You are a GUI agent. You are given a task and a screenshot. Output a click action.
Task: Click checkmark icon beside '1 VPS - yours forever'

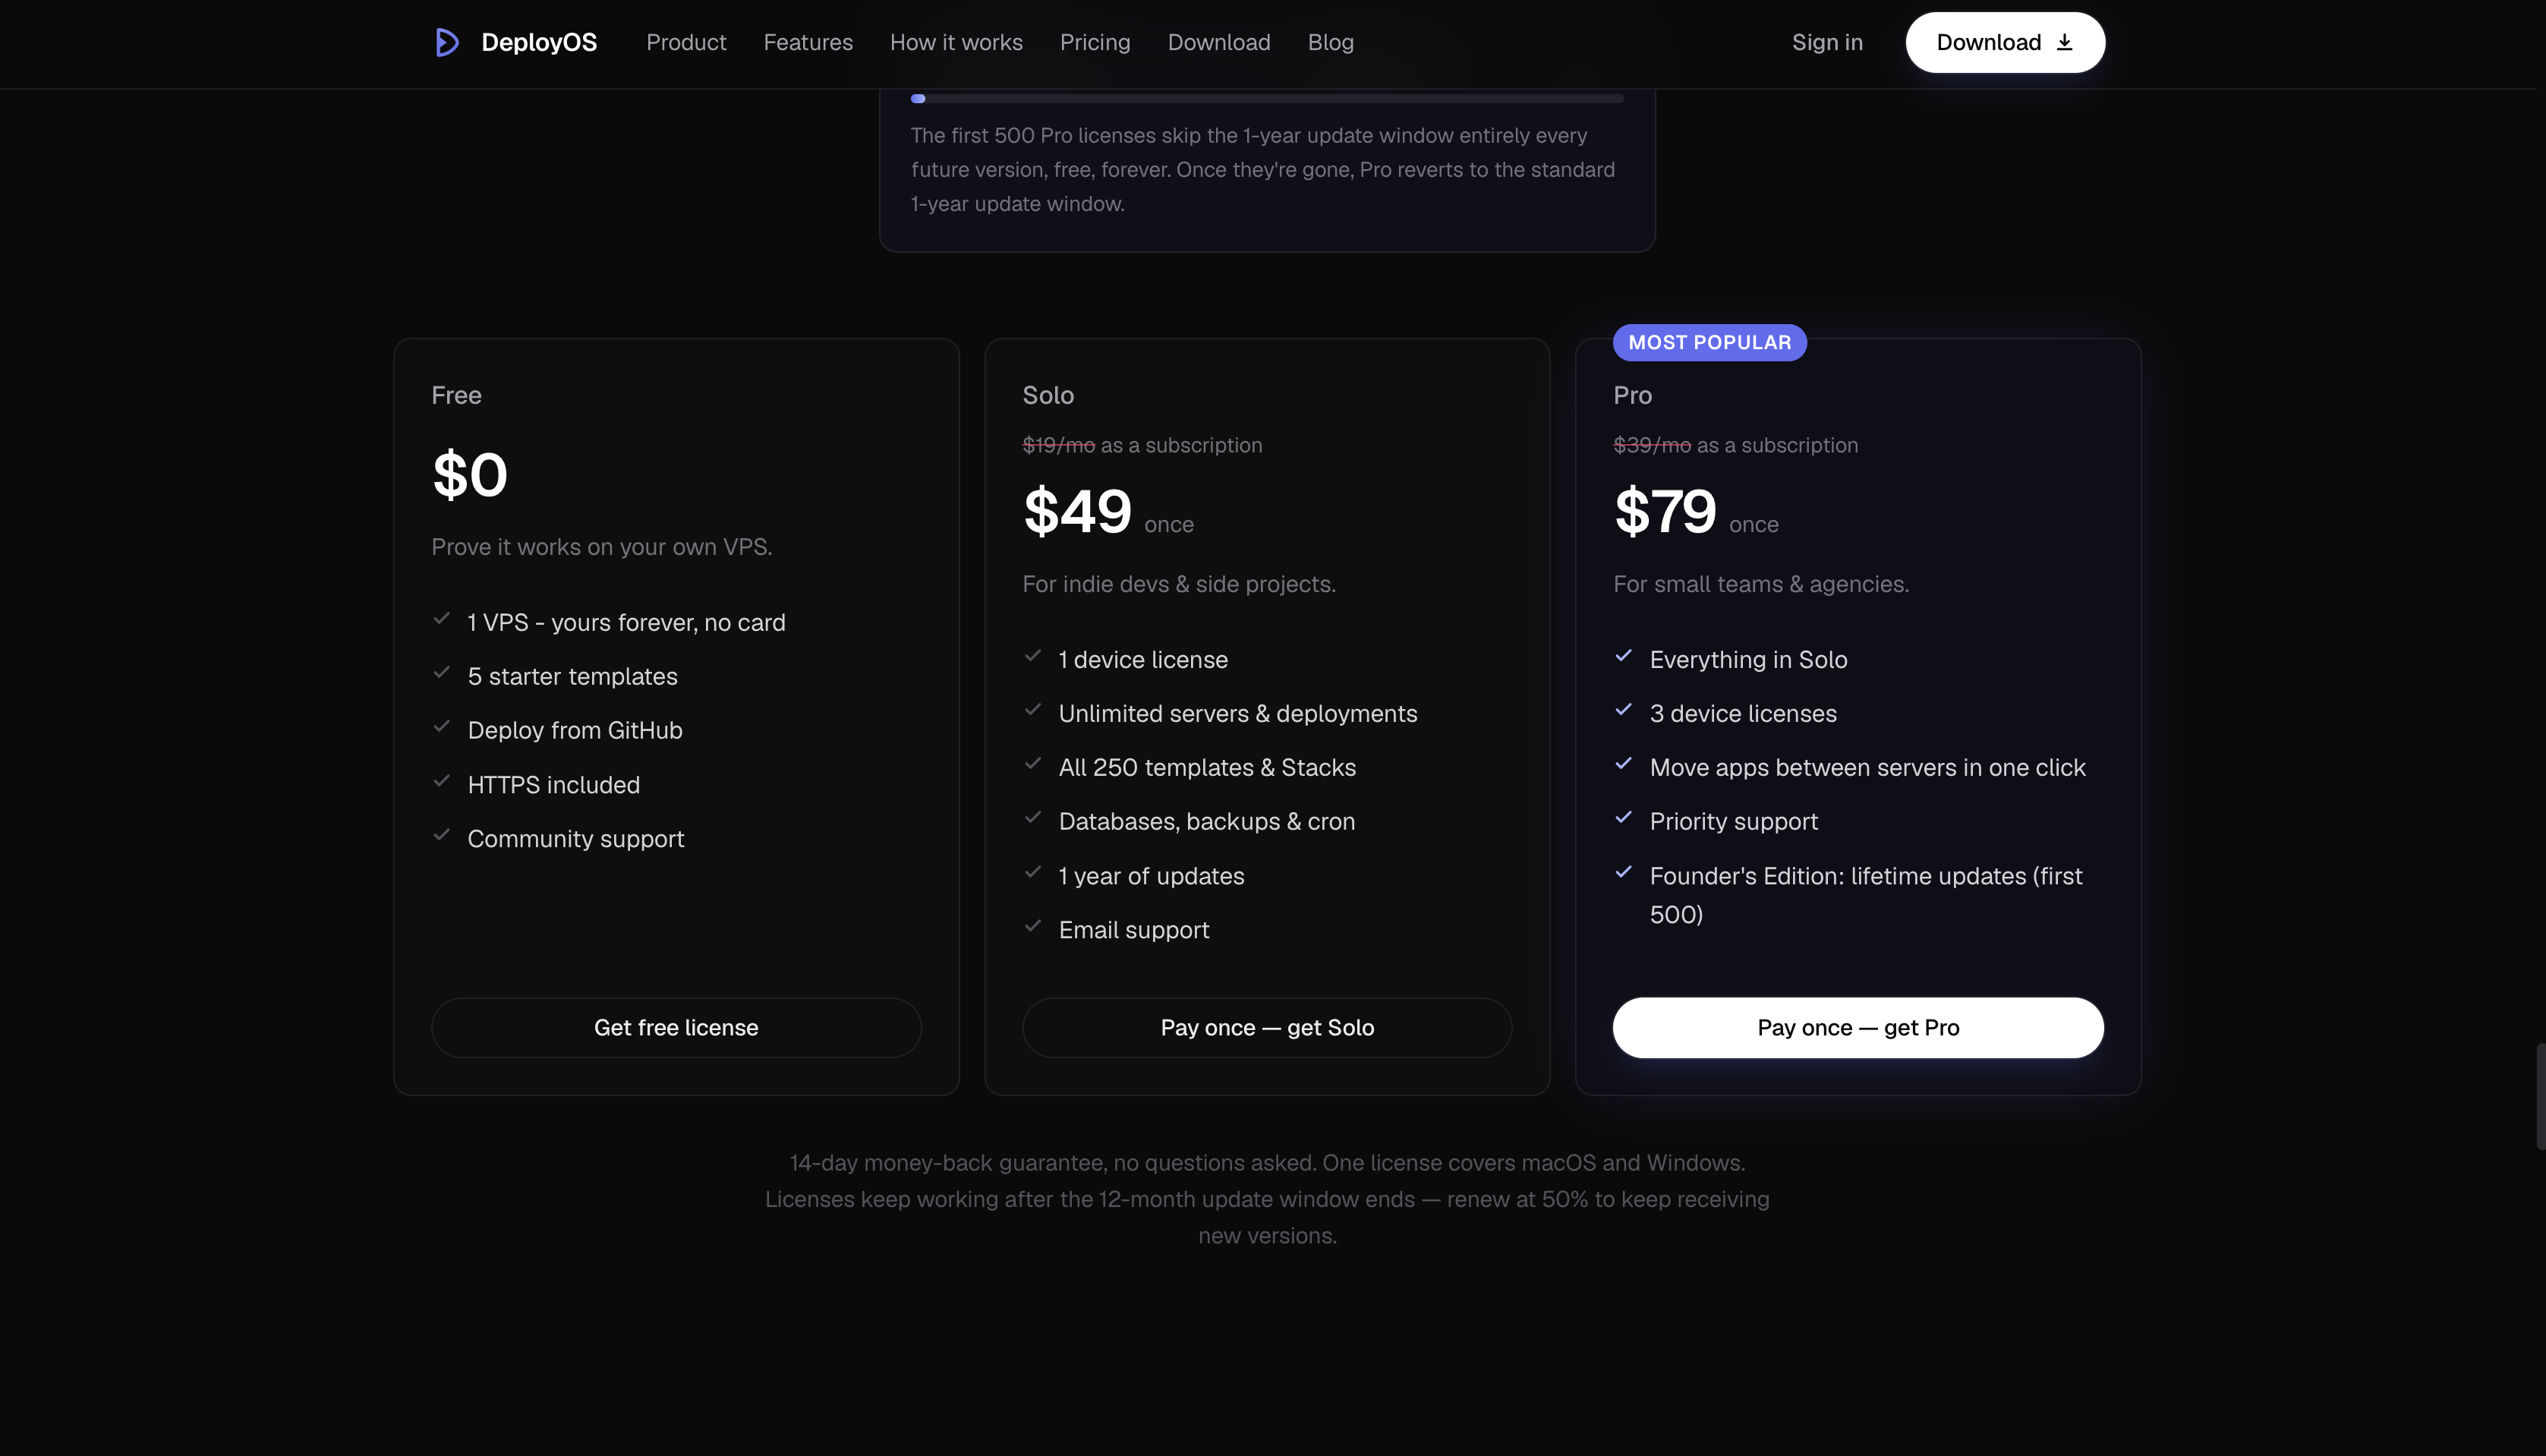pyautogui.click(x=441, y=619)
